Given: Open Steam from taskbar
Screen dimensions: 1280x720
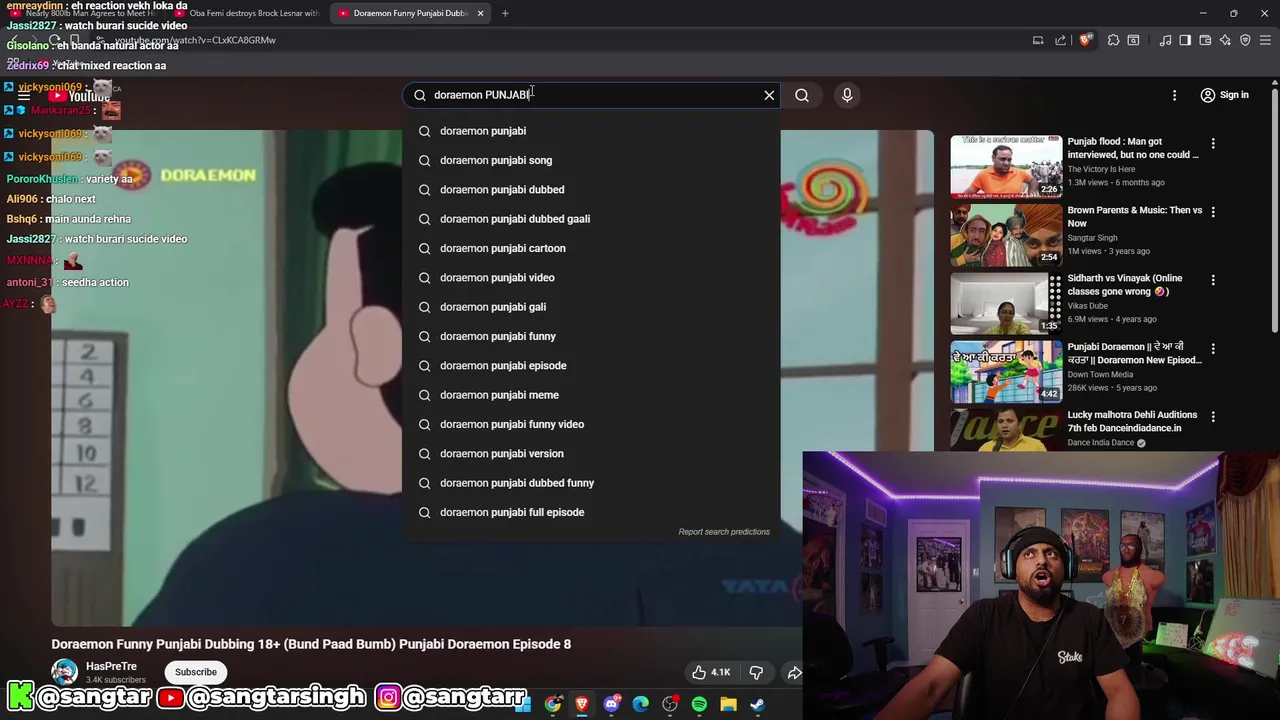Looking at the screenshot, I should 757,704.
